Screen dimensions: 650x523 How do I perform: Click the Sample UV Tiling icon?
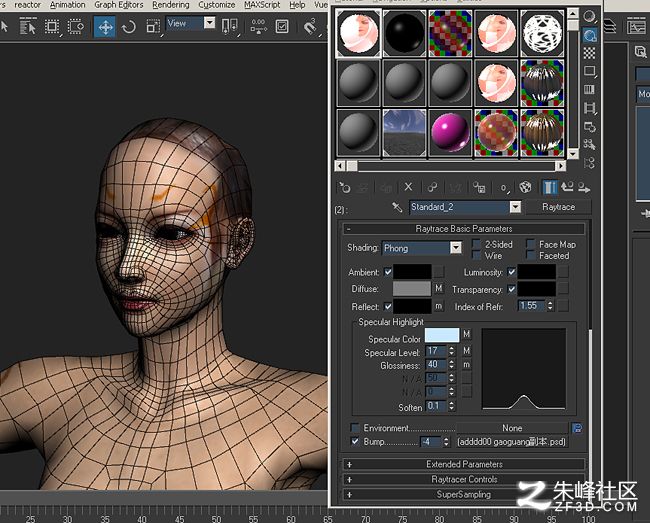[589, 71]
